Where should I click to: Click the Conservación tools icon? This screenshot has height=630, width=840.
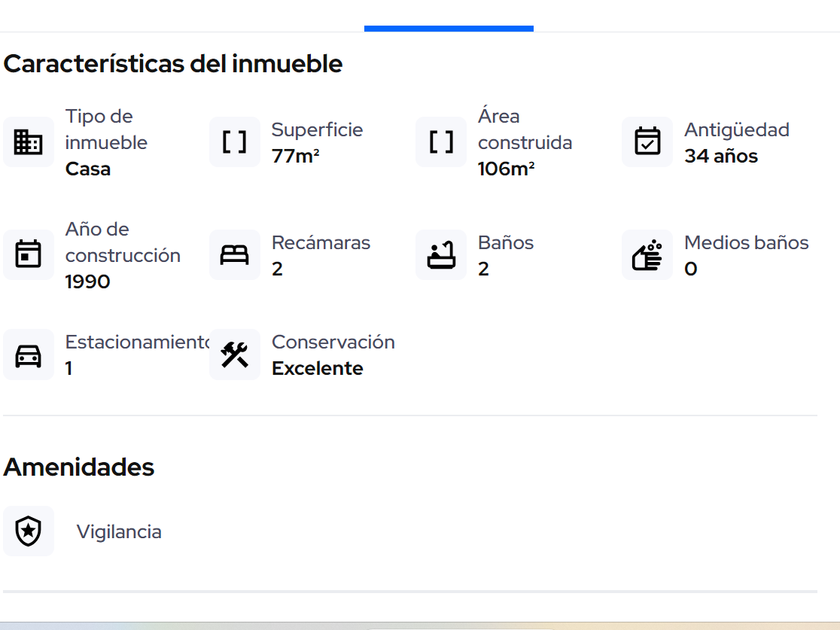pos(234,355)
